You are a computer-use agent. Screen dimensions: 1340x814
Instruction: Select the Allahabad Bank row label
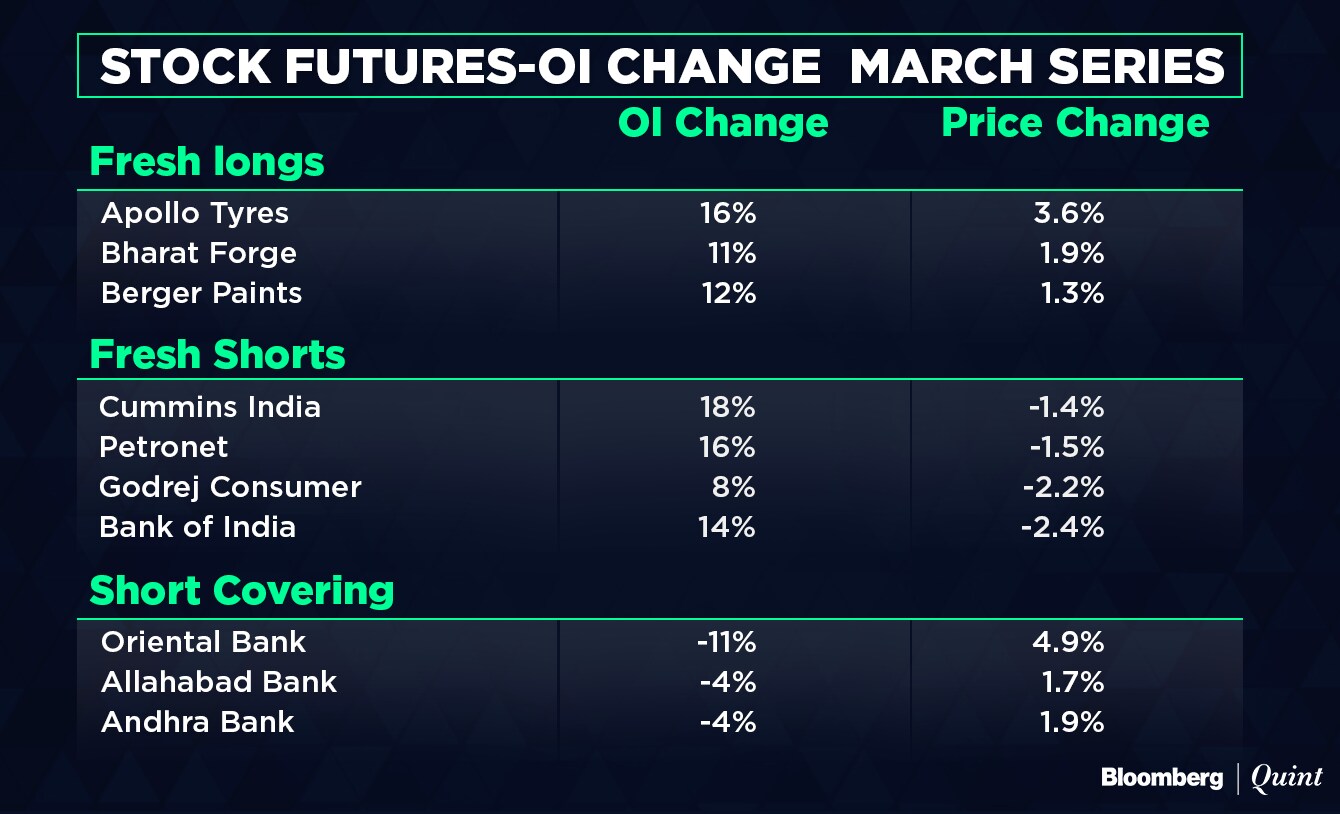tap(219, 682)
